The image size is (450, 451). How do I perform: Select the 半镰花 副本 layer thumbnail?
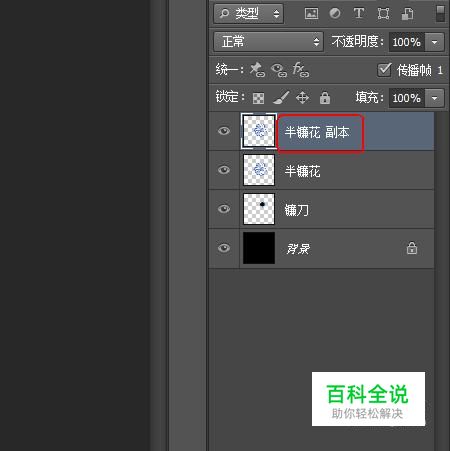click(259, 131)
